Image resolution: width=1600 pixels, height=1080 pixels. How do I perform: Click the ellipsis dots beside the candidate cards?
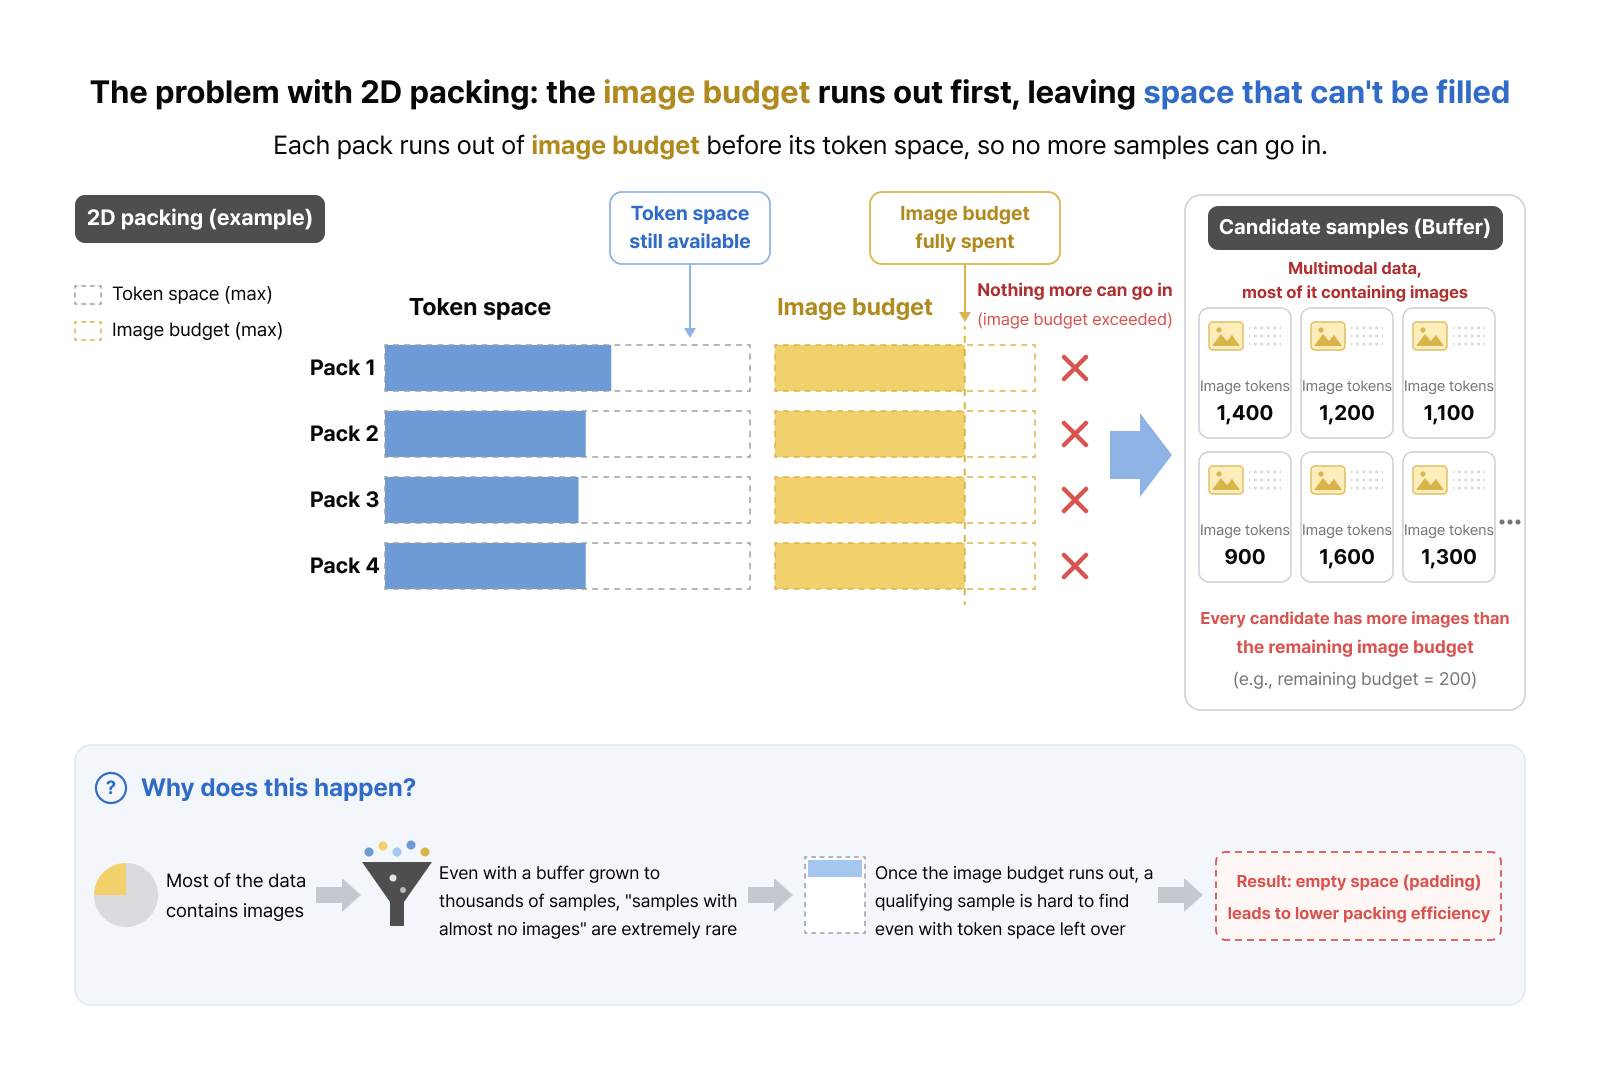click(1510, 522)
